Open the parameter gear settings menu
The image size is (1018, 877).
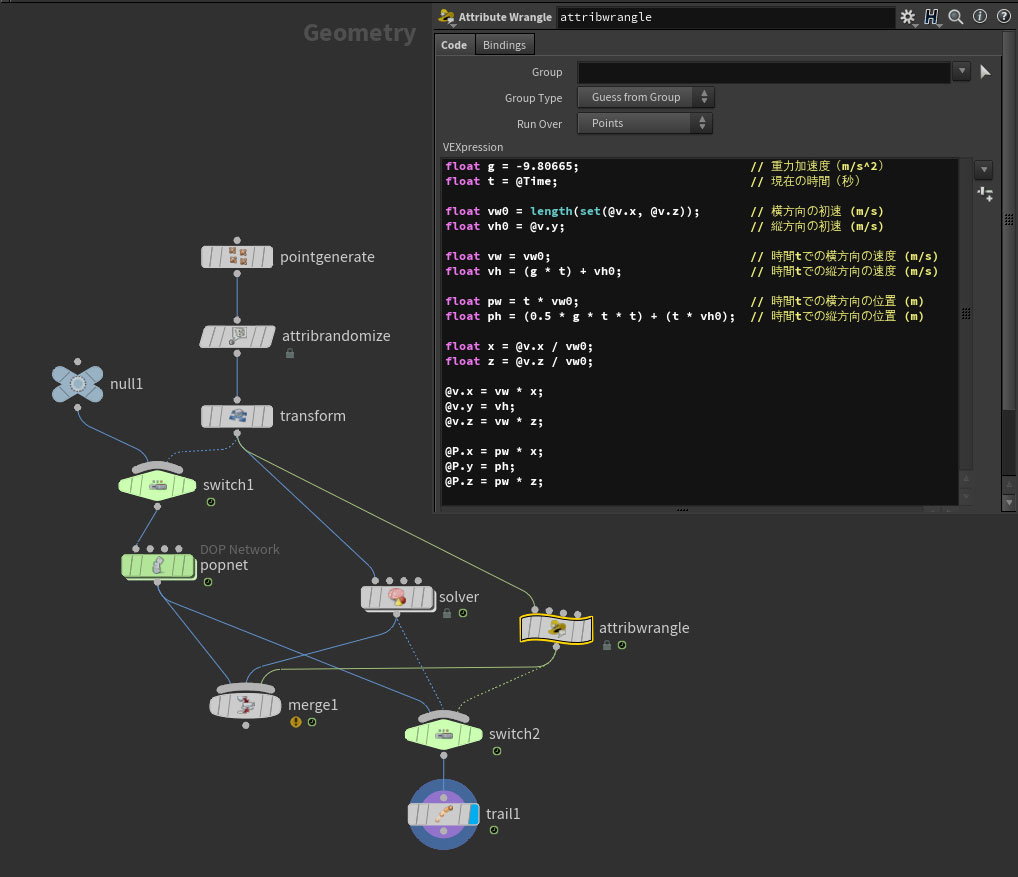click(x=908, y=17)
